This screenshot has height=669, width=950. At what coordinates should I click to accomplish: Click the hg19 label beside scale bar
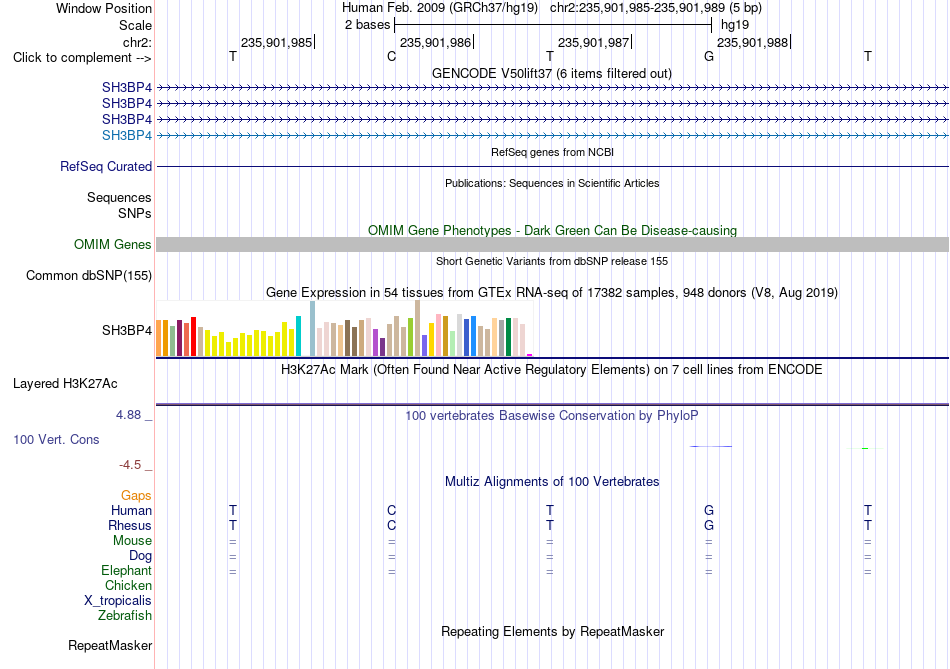735,25
